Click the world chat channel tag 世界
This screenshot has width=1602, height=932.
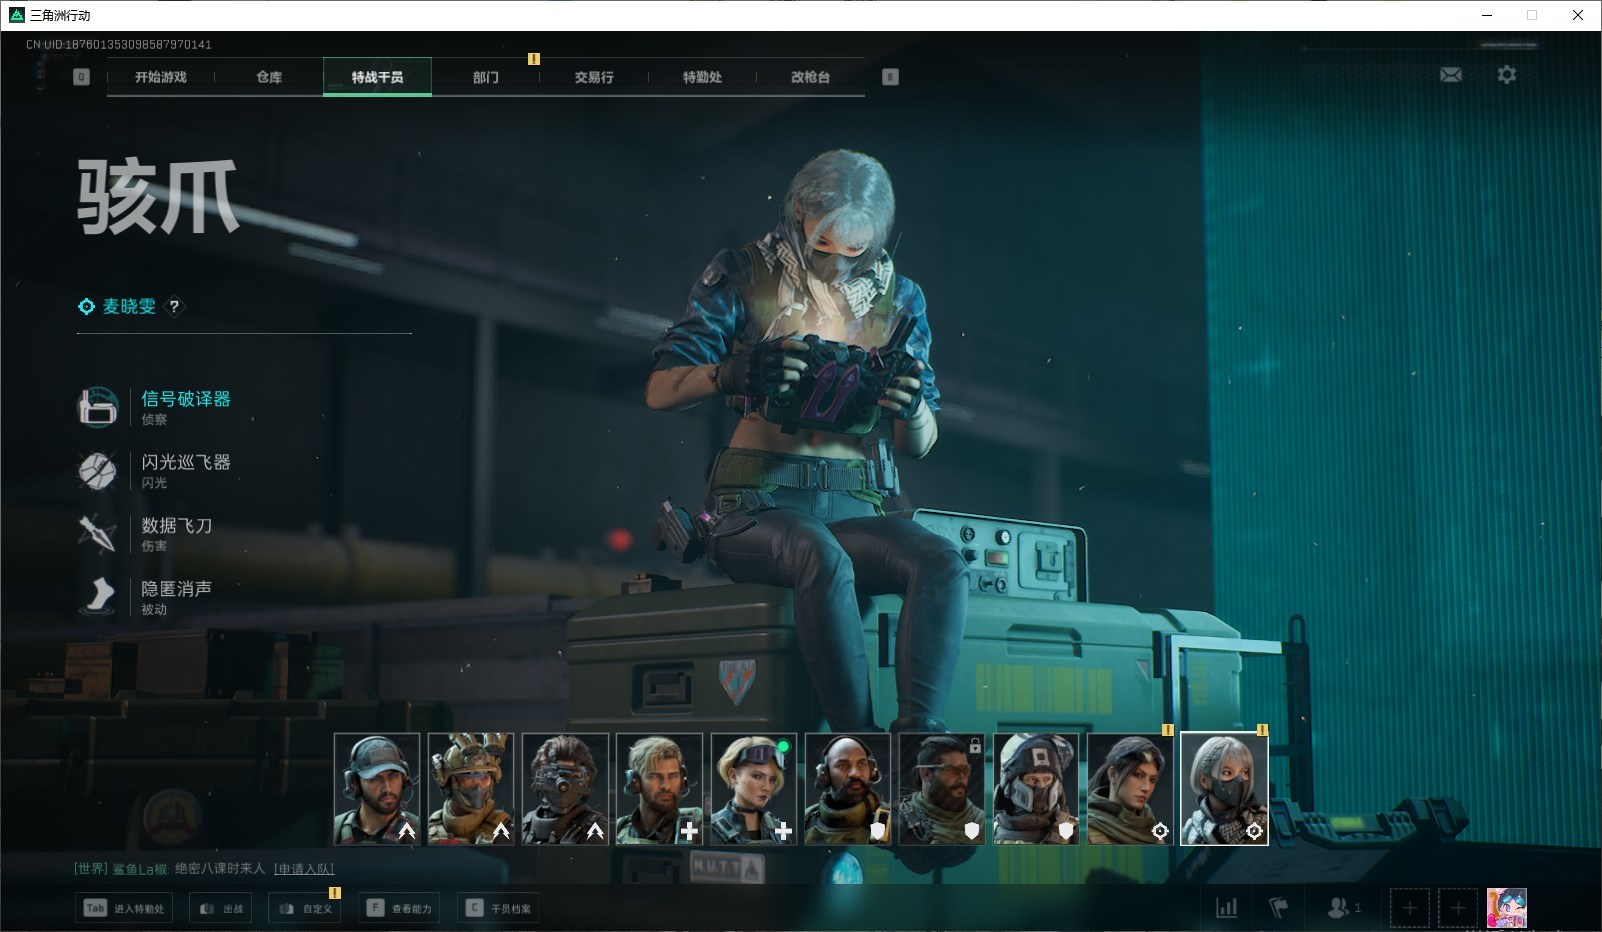[90, 869]
